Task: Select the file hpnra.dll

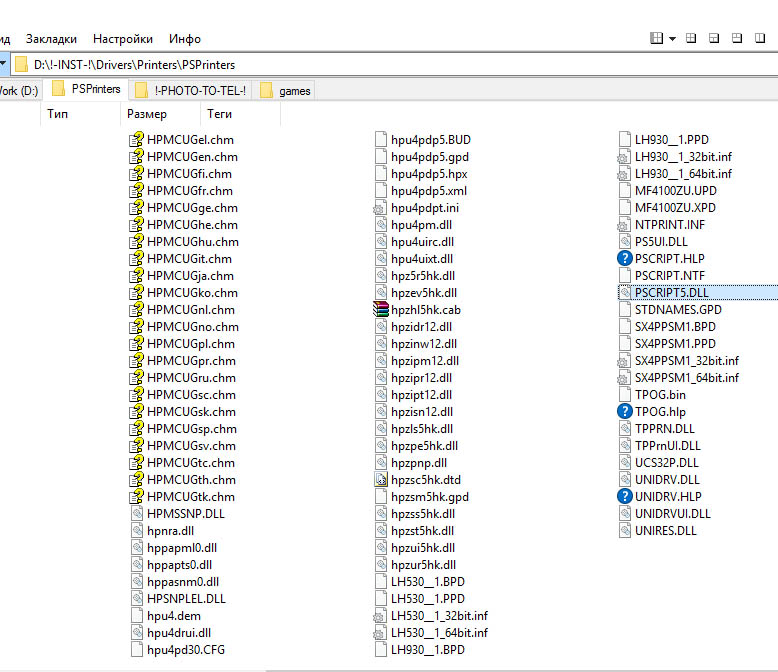Action: click(170, 531)
